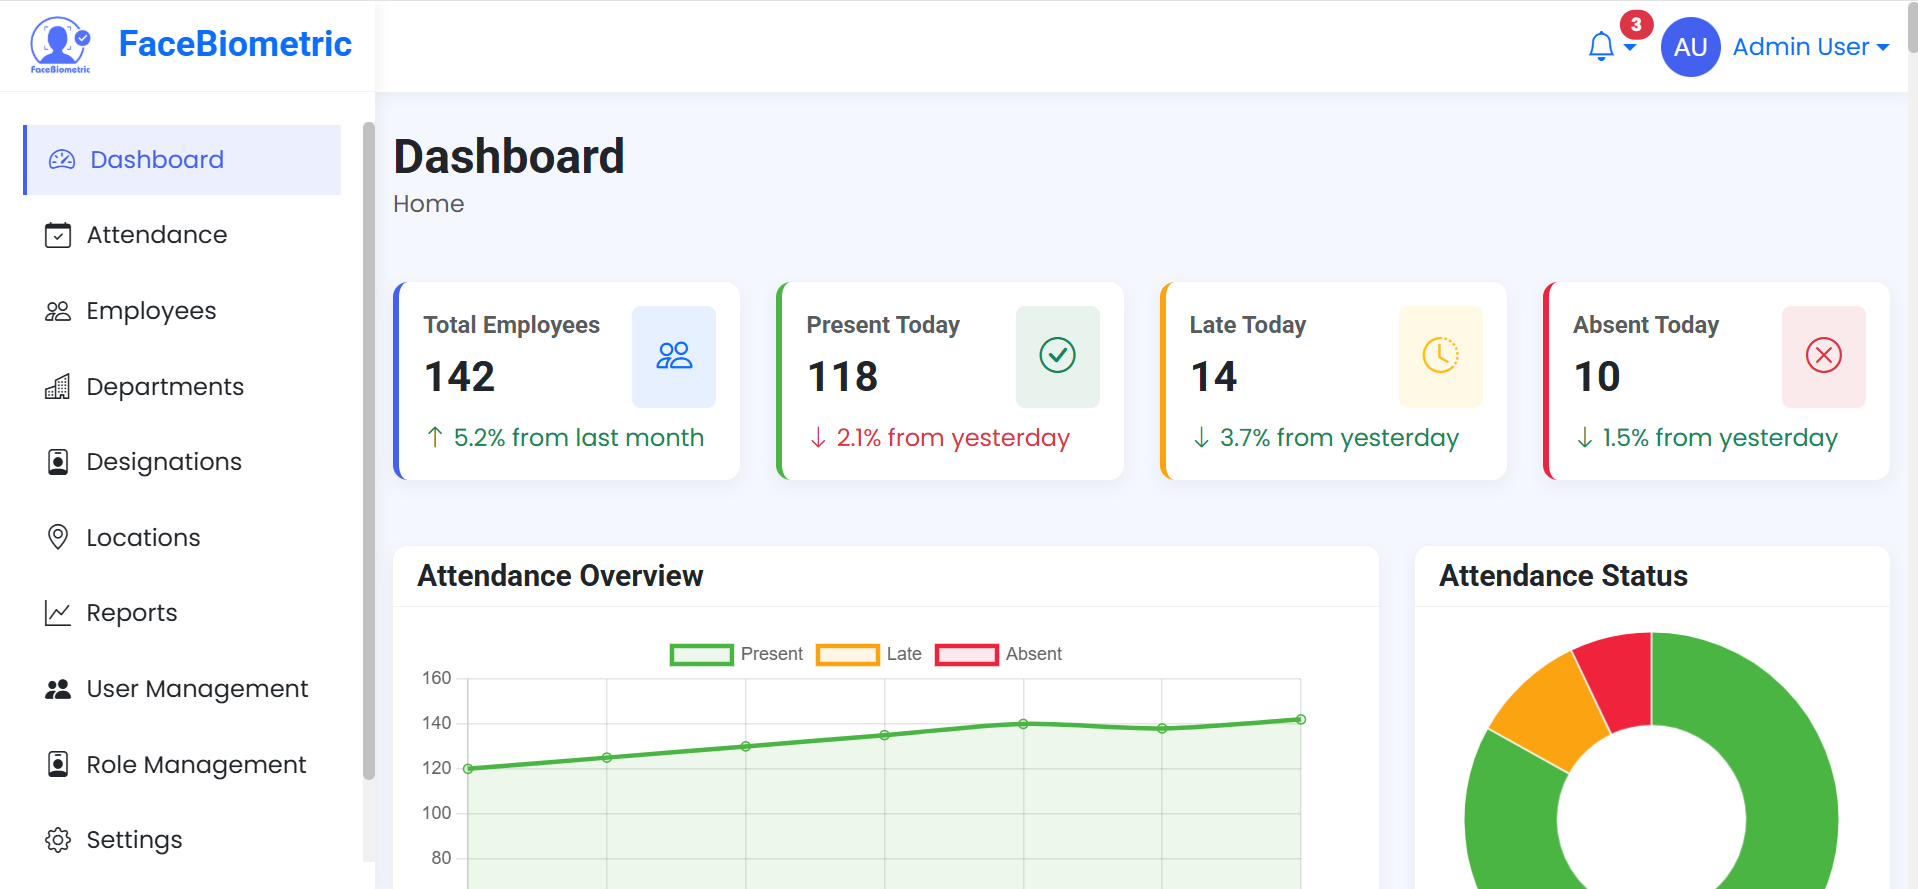Click the Dashboard page title
The height and width of the screenshot is (889, 1918).
[x=509, y=157]
